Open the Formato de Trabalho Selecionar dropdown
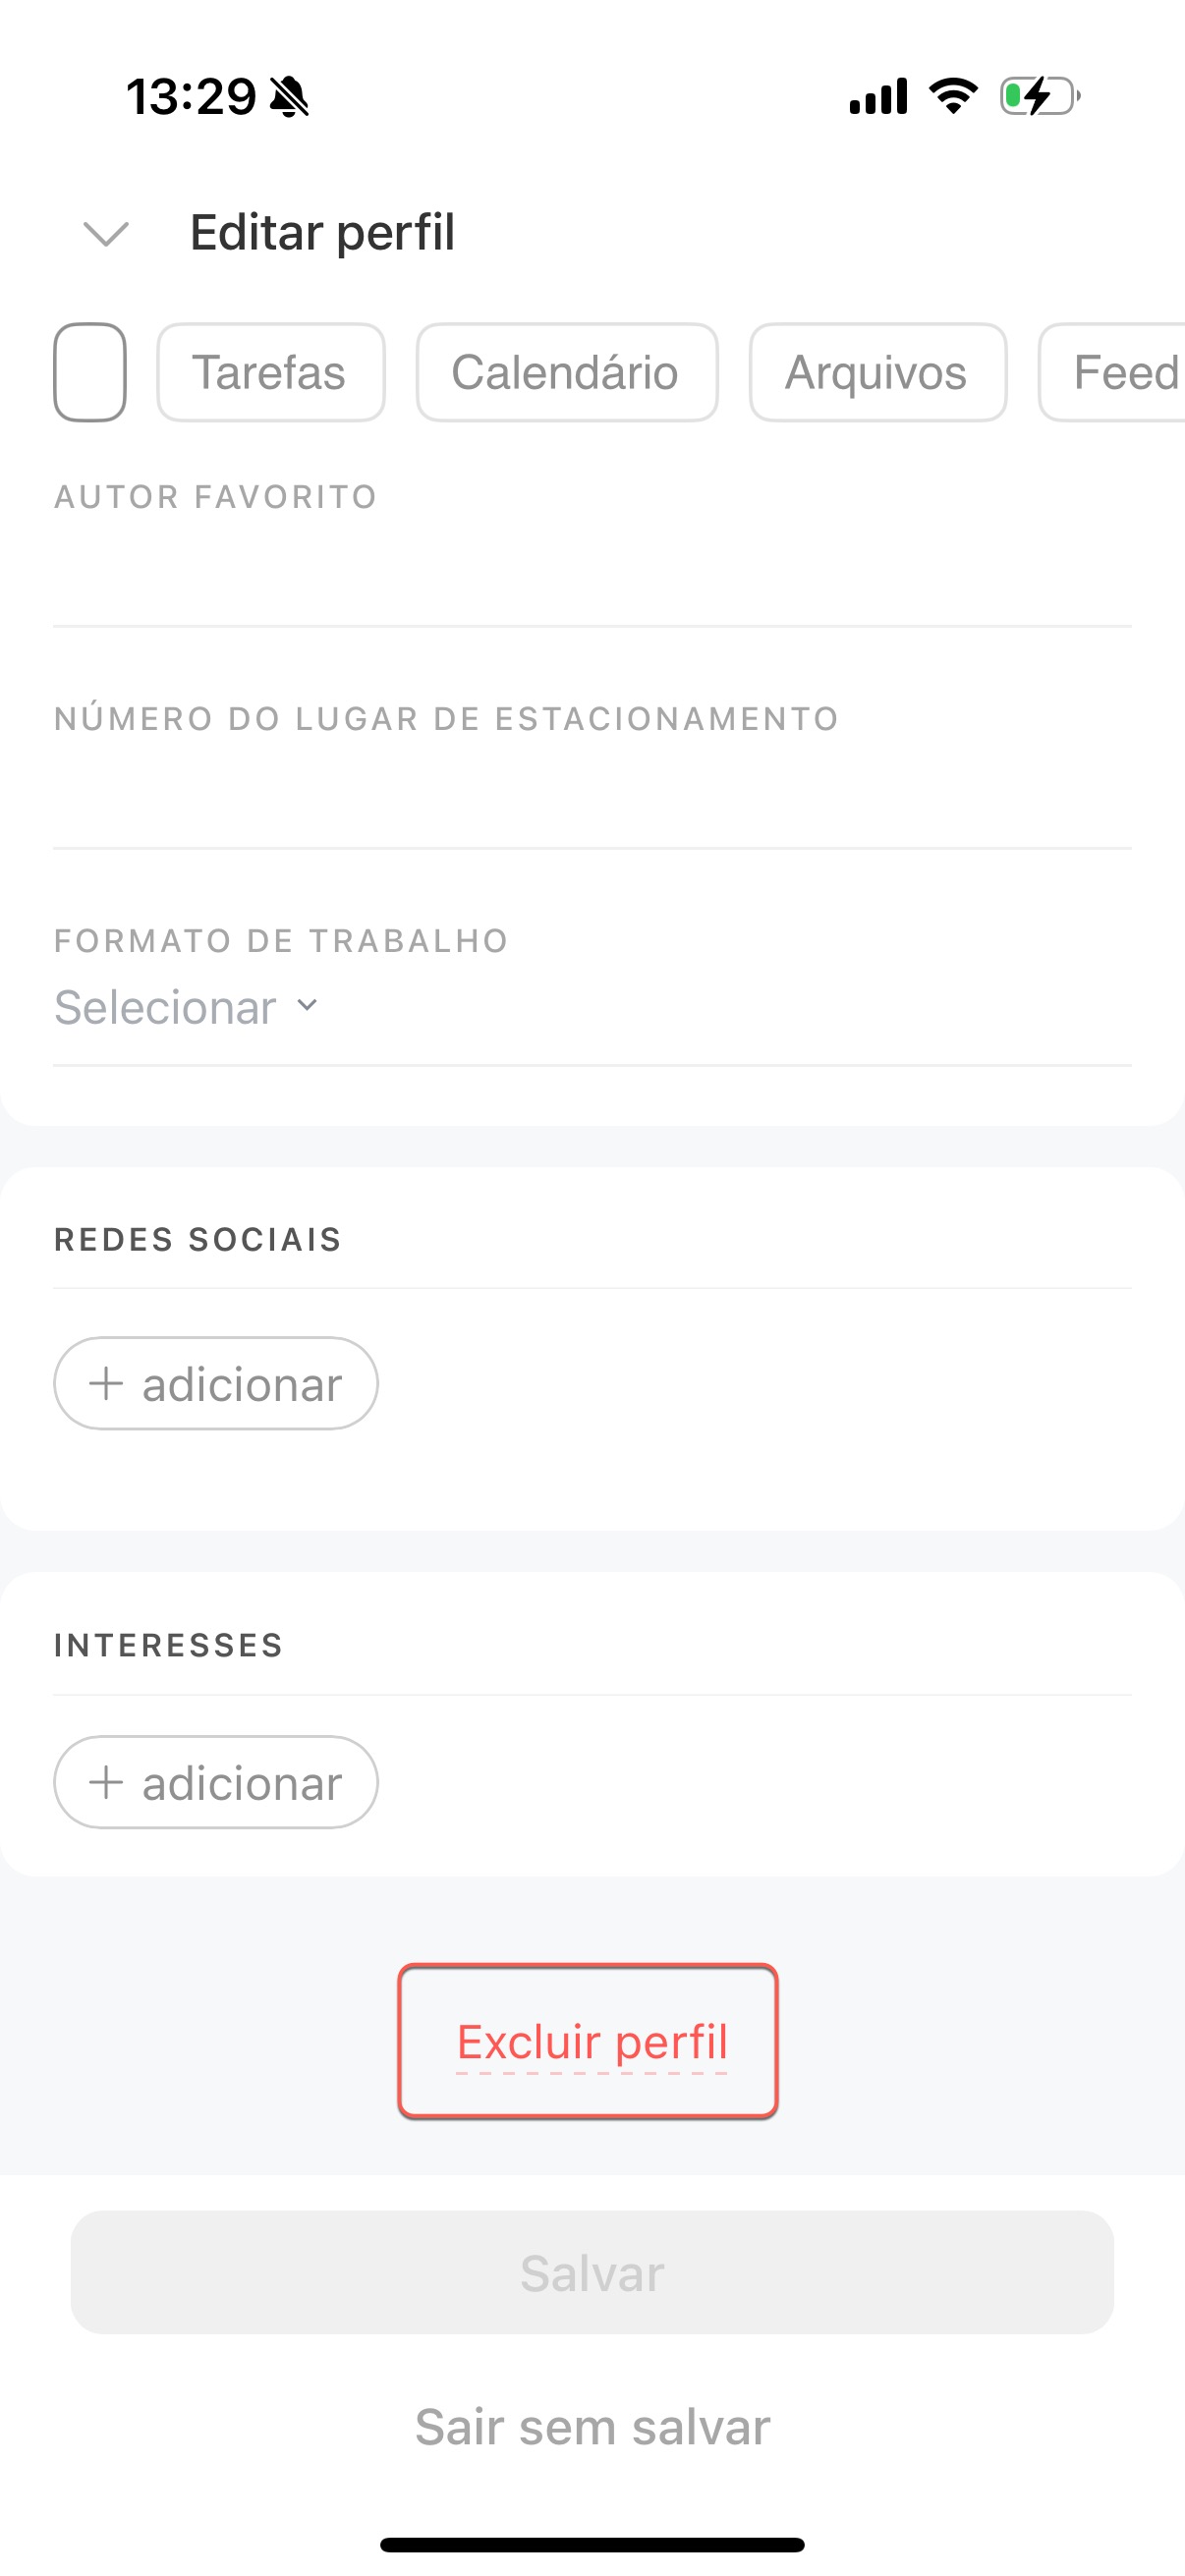This screenshot has width=1185, height=2576. (x=166, y=1007)
